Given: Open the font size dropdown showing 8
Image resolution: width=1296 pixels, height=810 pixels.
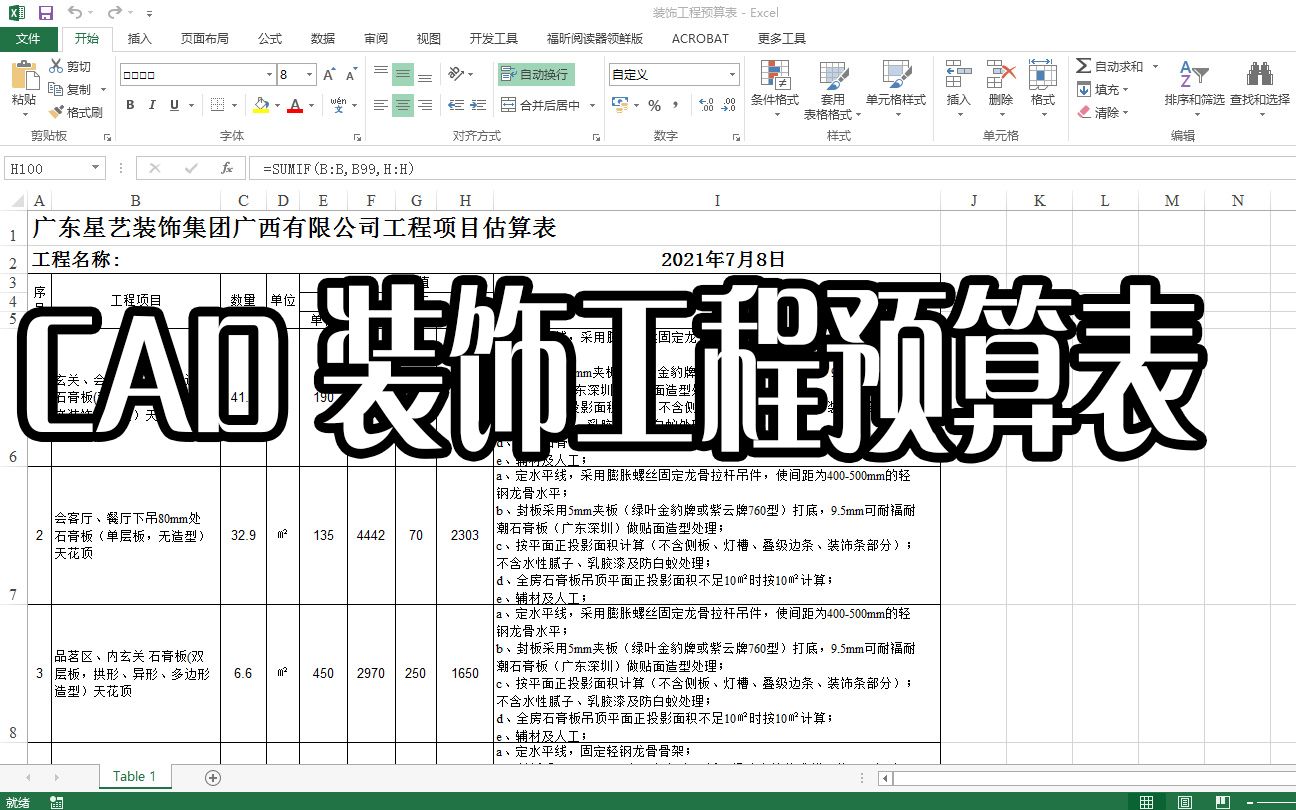Looking at the screenshot, I should pos(310,75).
